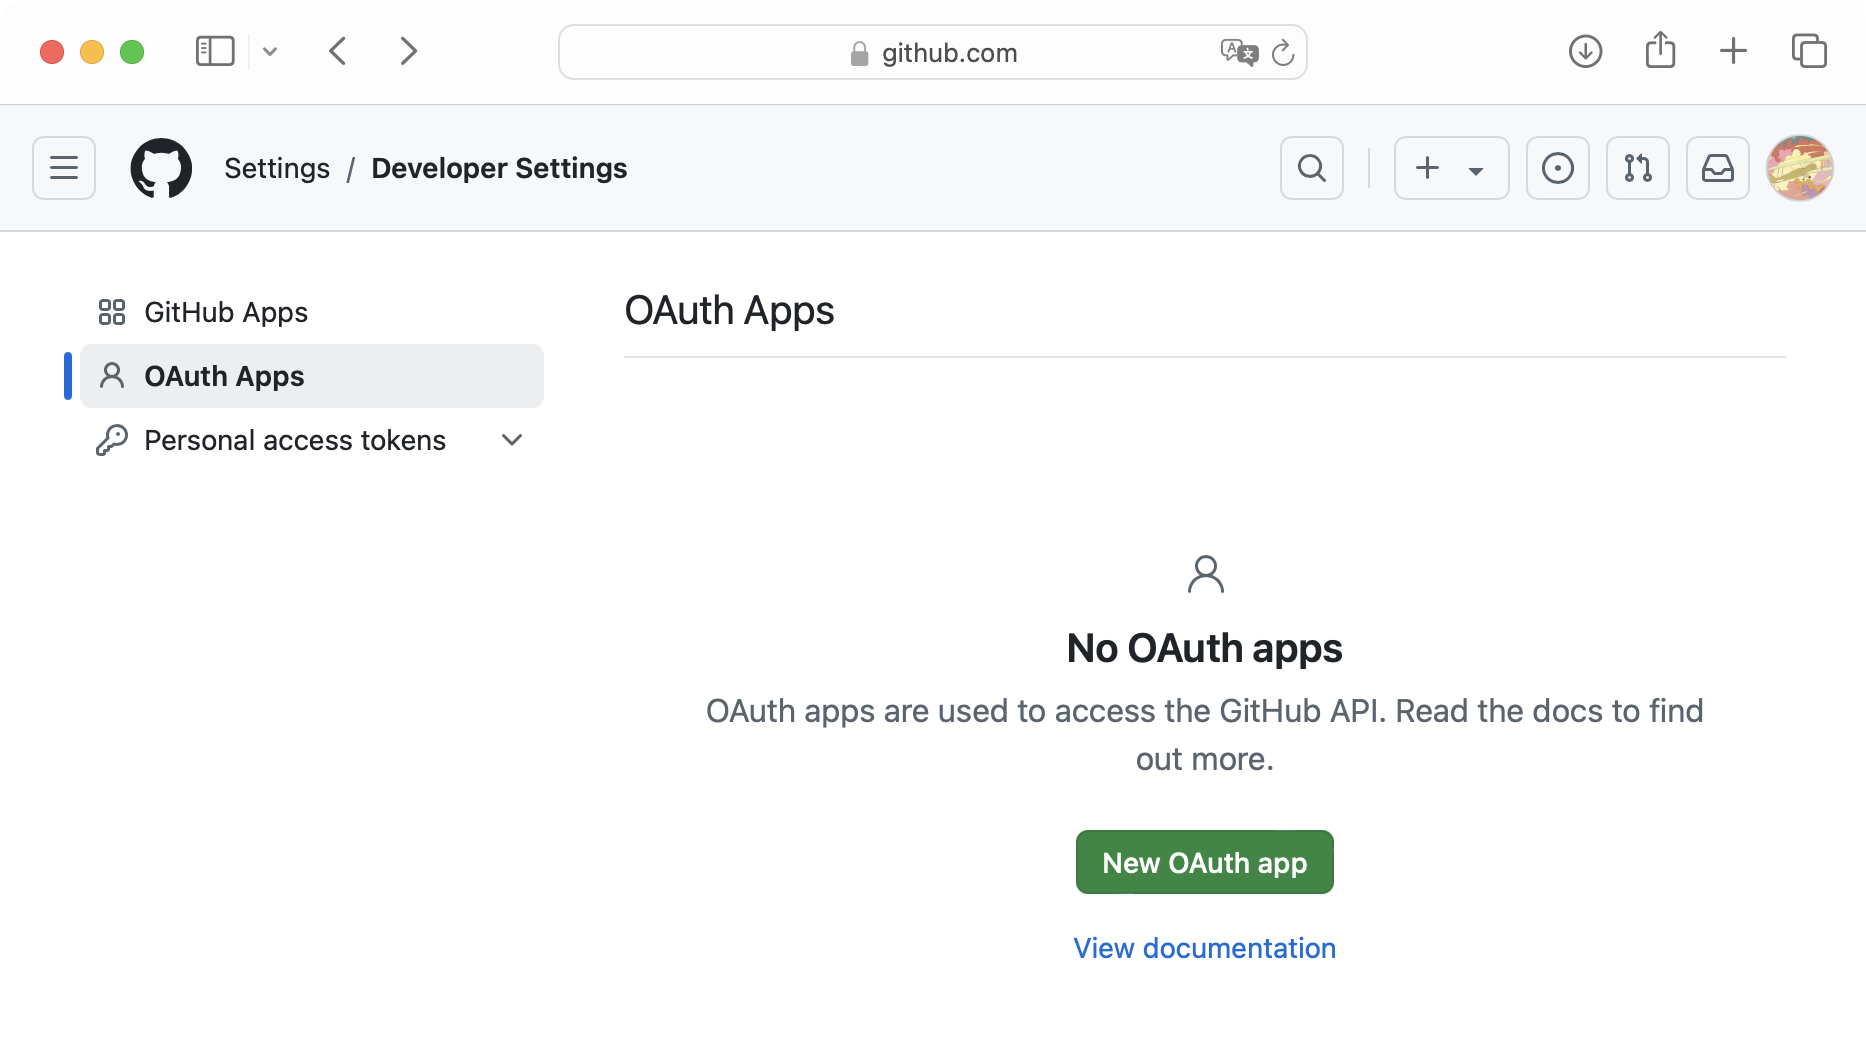Open the GitHub homepage via Octocat logo
This screenshot has width=1866, height=1042.
click(161, 168)
